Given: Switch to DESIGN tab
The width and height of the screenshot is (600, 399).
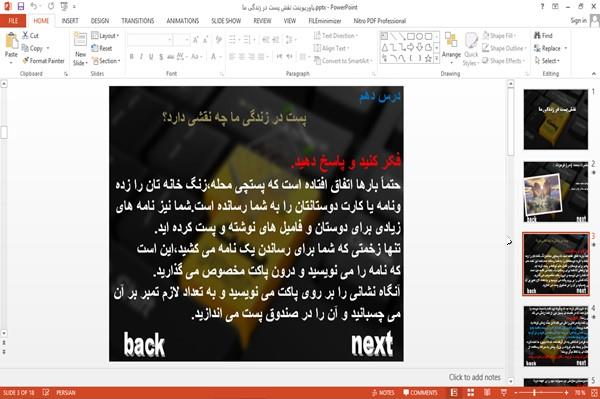Looking at the screenshot, I should click(x=100, y=21).
